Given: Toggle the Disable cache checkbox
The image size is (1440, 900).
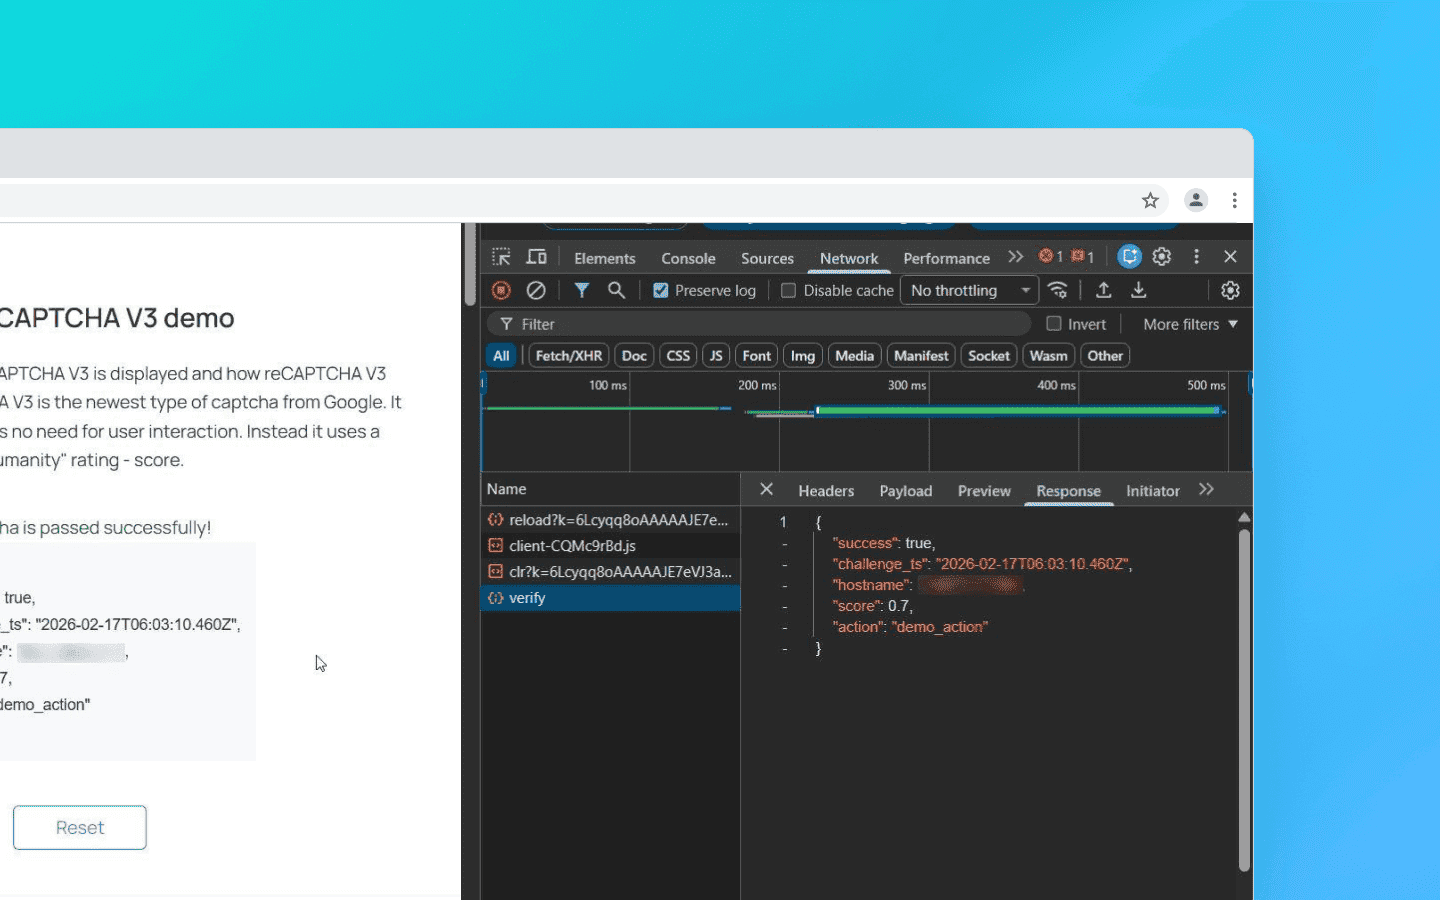Looking at the screenshot, I should 788,290.
